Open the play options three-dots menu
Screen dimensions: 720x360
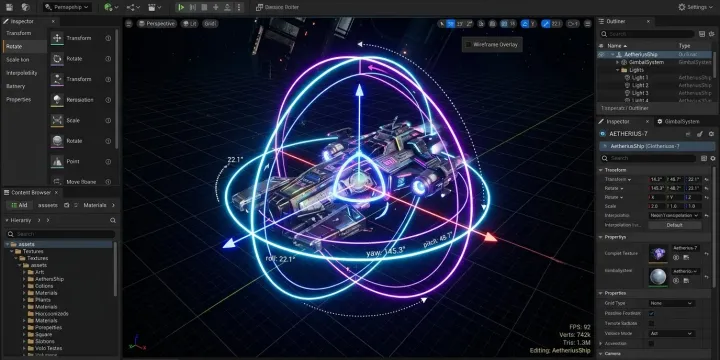pyautogui.click(x=238, y=7)
